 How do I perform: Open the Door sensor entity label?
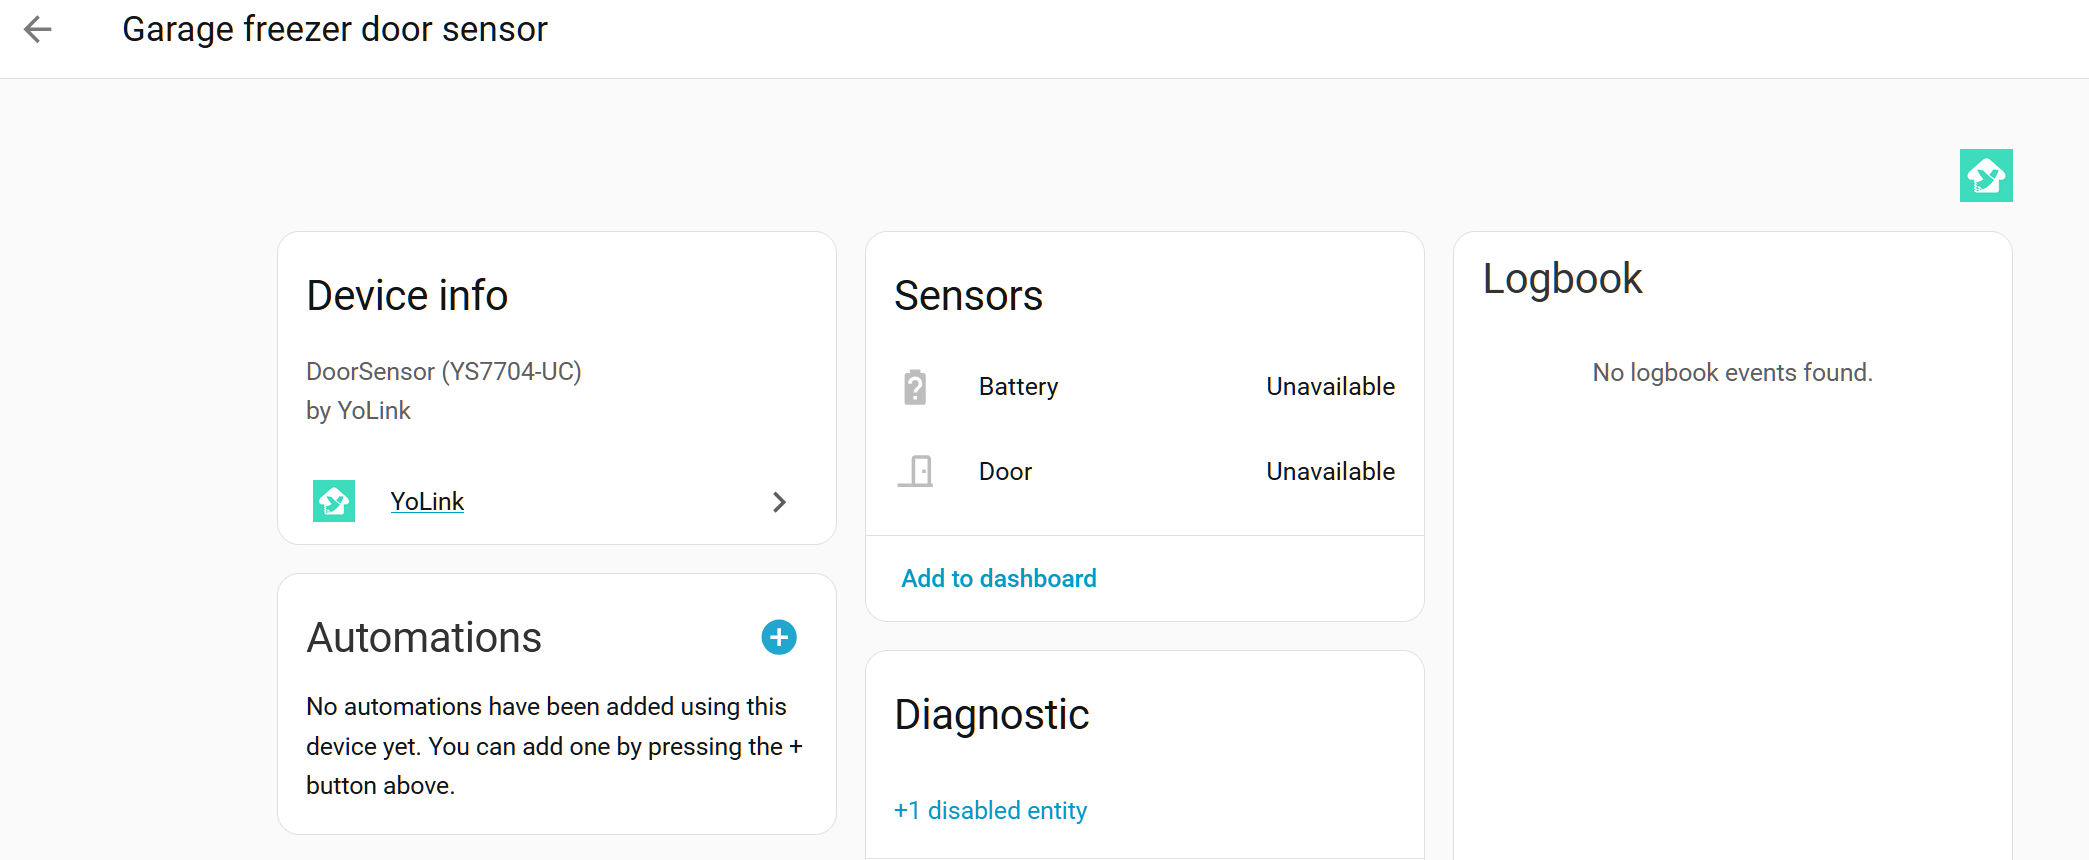click(x=1005, y=471)
